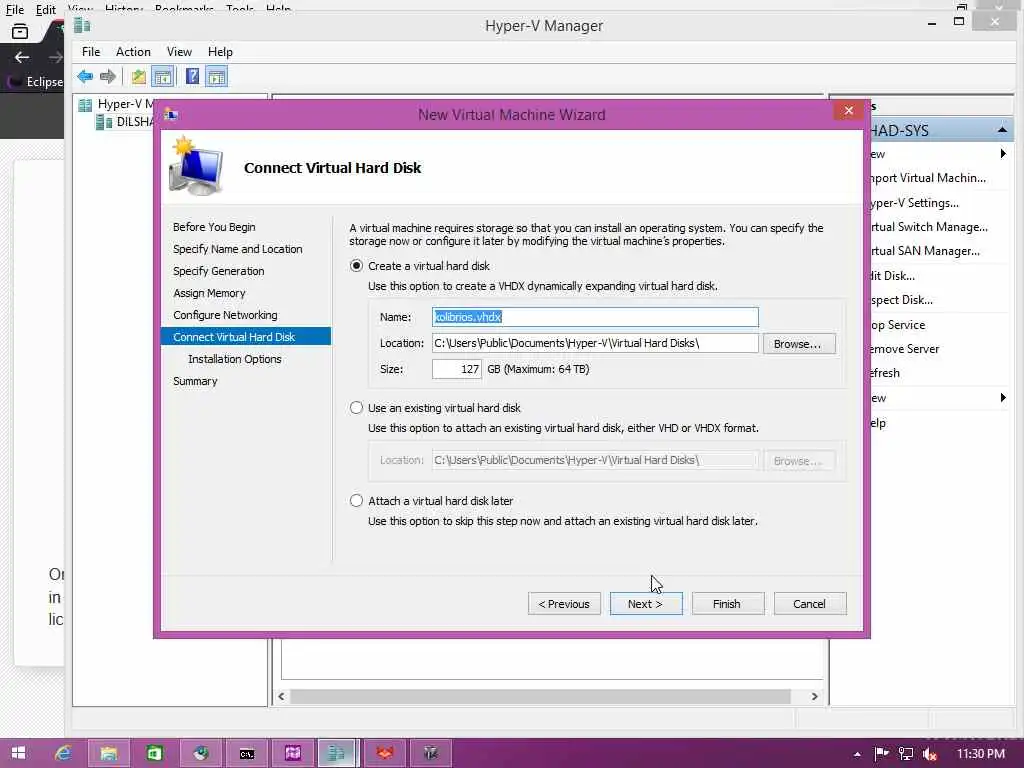Go to Assign Memory step
Image resolution: width=1024 pixels, height=768 pixels.
pos(209,293)
